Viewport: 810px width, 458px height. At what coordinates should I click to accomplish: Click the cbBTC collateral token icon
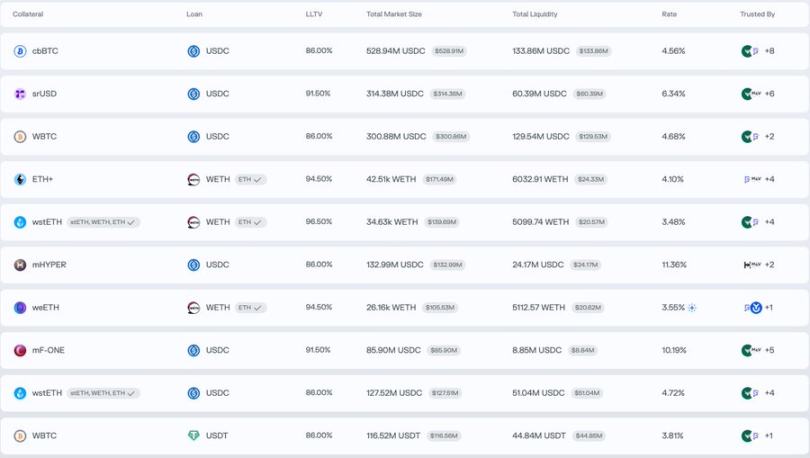point(20,51)
